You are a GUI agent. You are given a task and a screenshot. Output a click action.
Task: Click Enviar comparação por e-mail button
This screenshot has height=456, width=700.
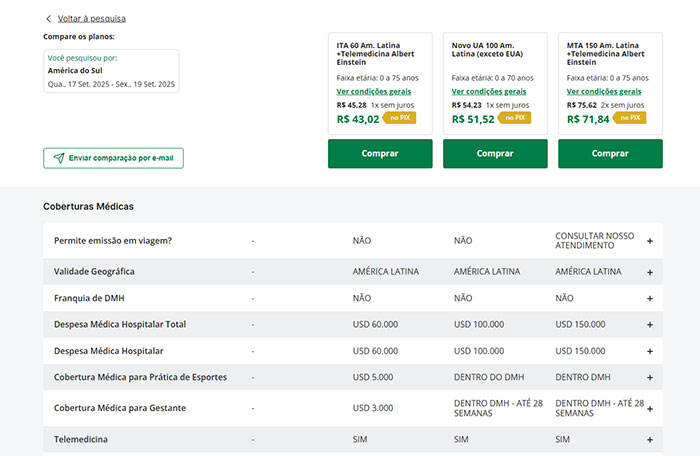(113, 158)
